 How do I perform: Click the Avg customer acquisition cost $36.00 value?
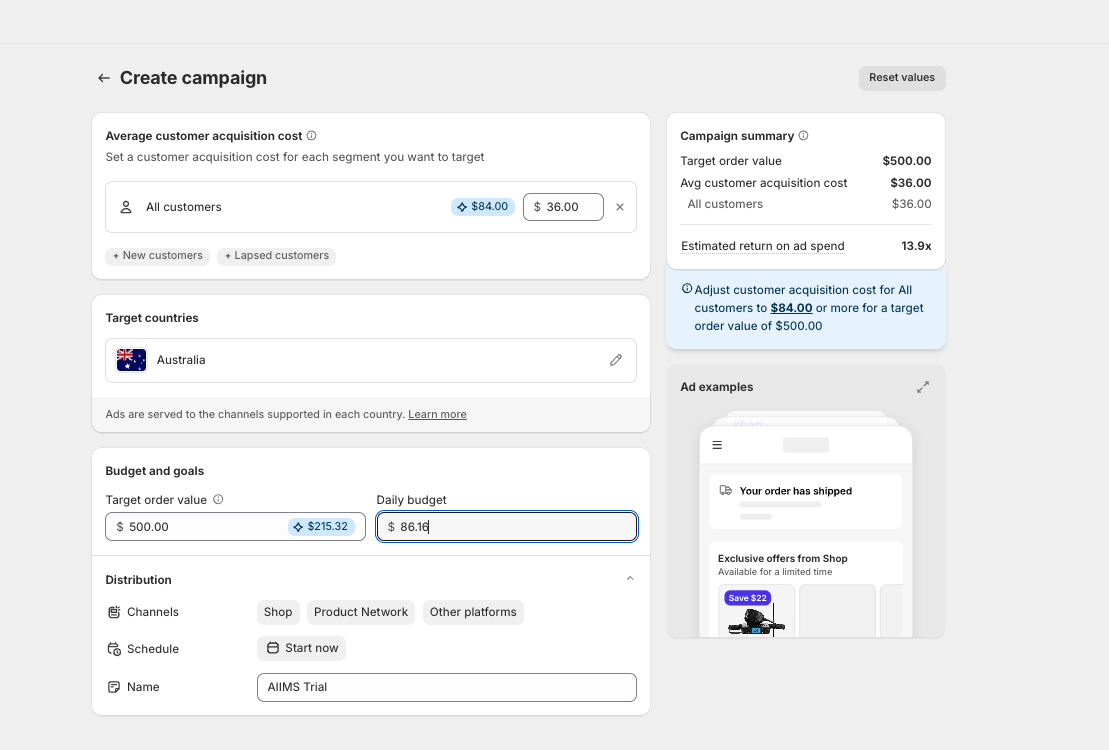point(911,183)
